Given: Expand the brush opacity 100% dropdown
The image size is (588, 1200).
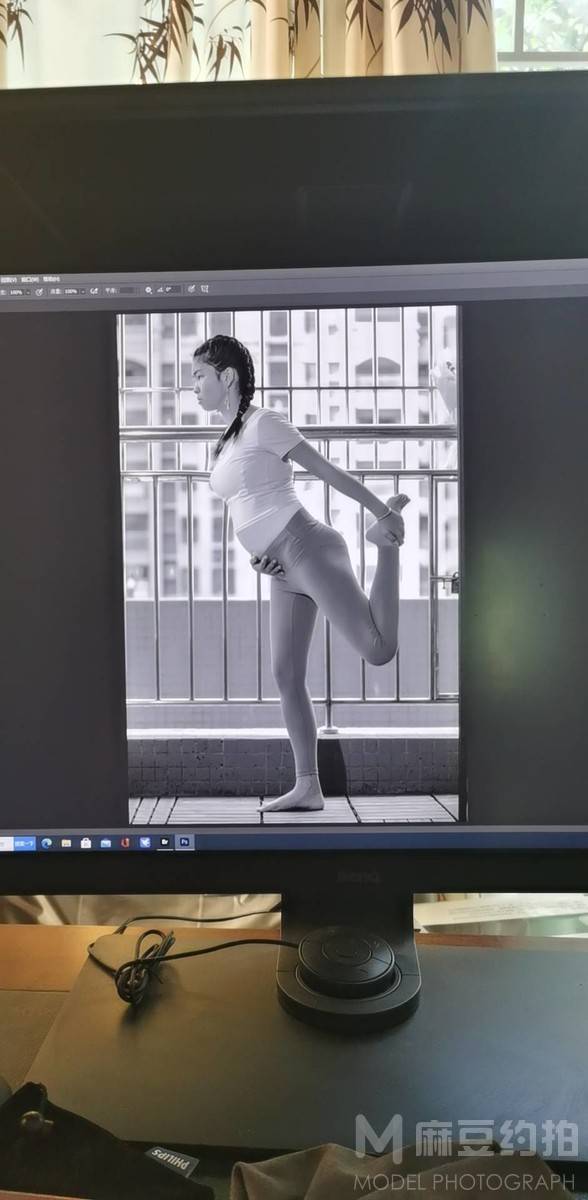Looking at the screenshot, I should (27, 291).
